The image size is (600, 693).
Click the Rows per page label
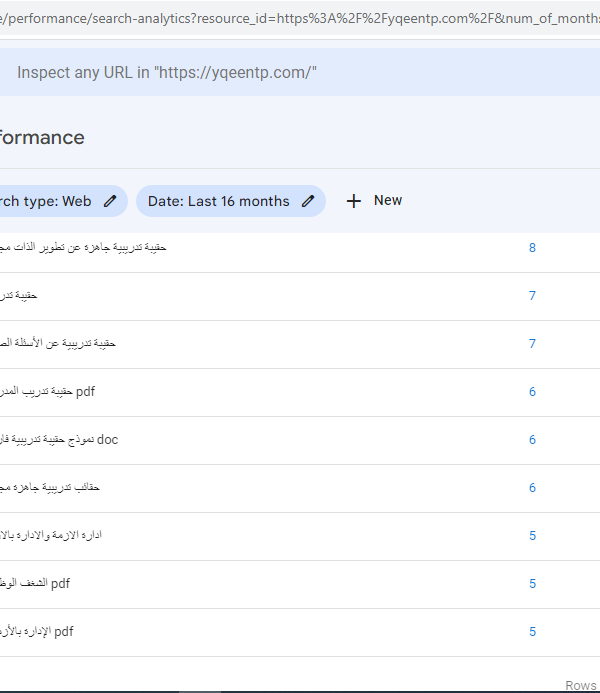[581, 685]
